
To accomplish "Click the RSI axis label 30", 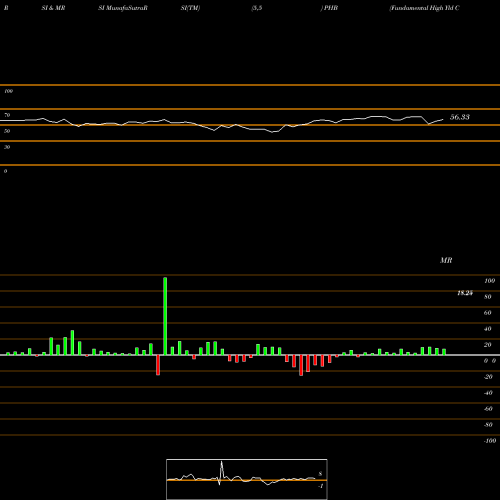I will (7, 147).
